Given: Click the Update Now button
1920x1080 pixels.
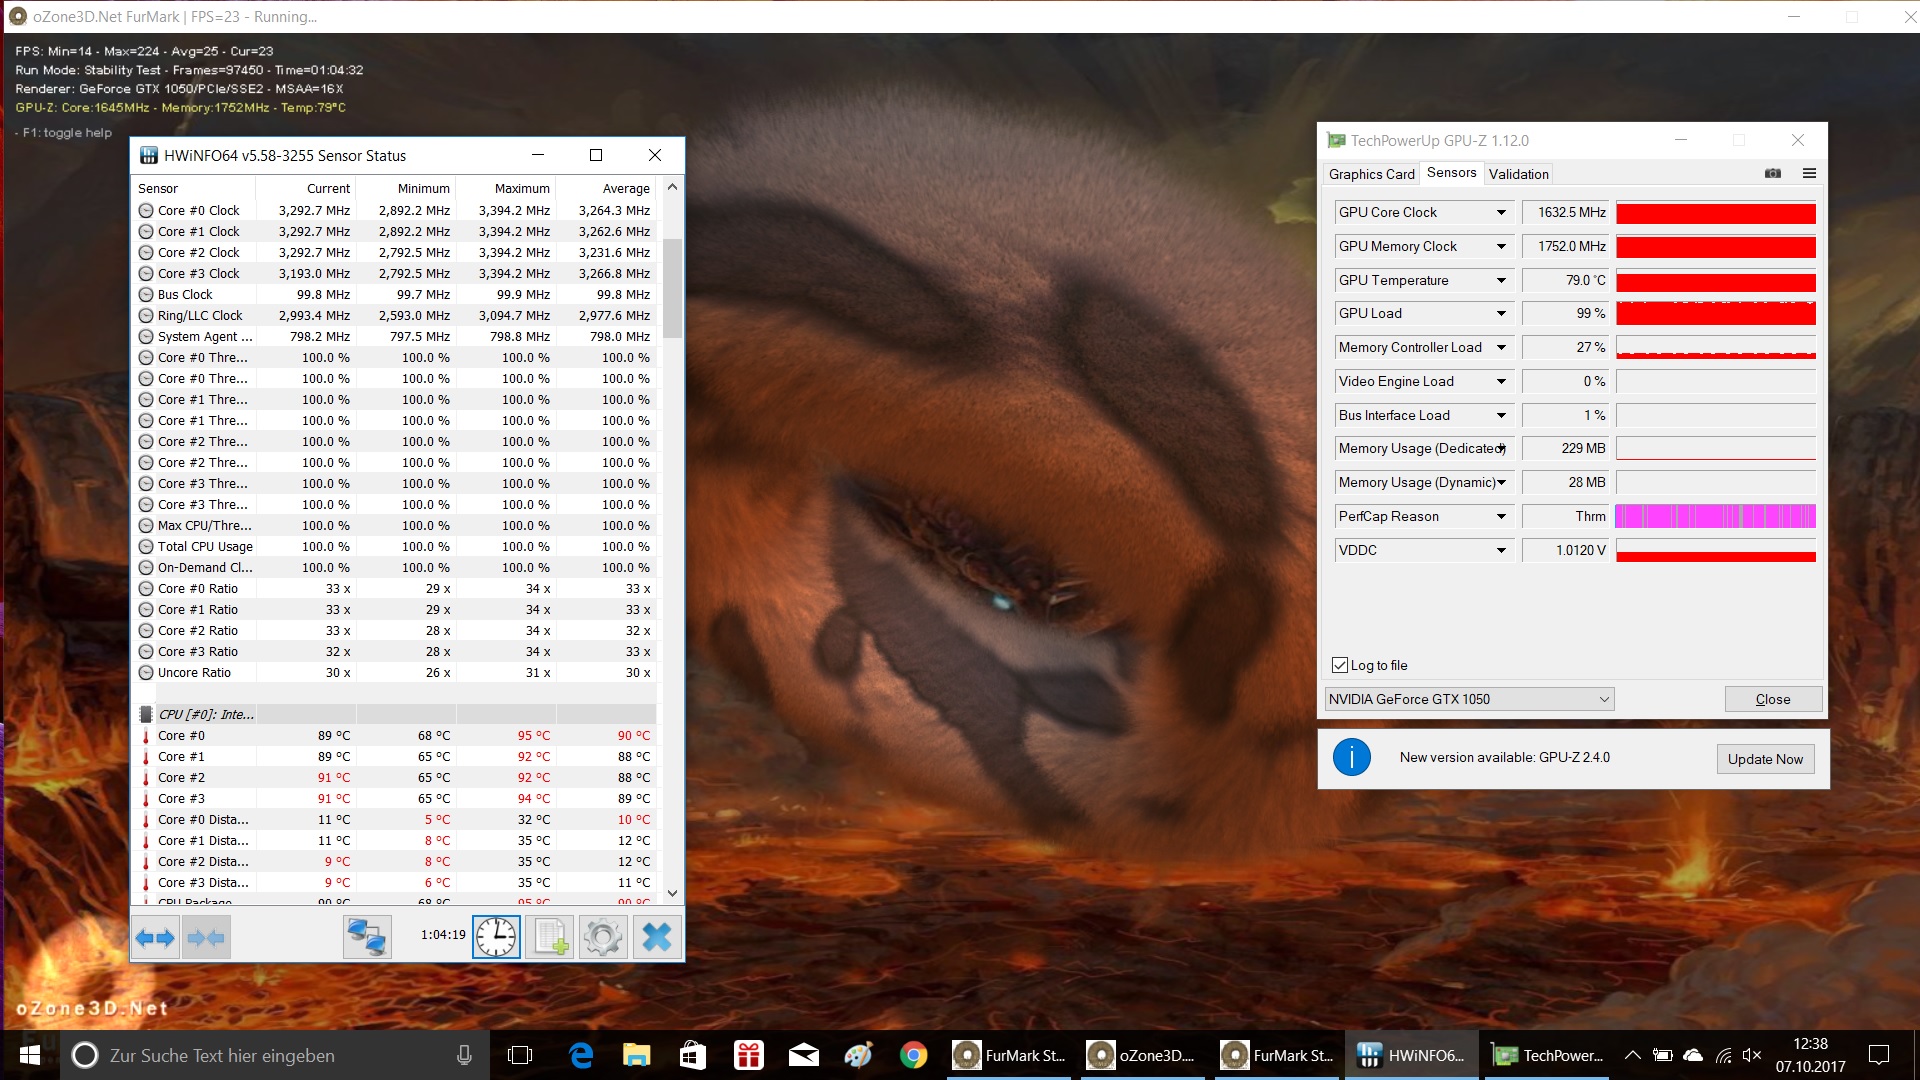Looking at the screenshot, I should 1765,759.
